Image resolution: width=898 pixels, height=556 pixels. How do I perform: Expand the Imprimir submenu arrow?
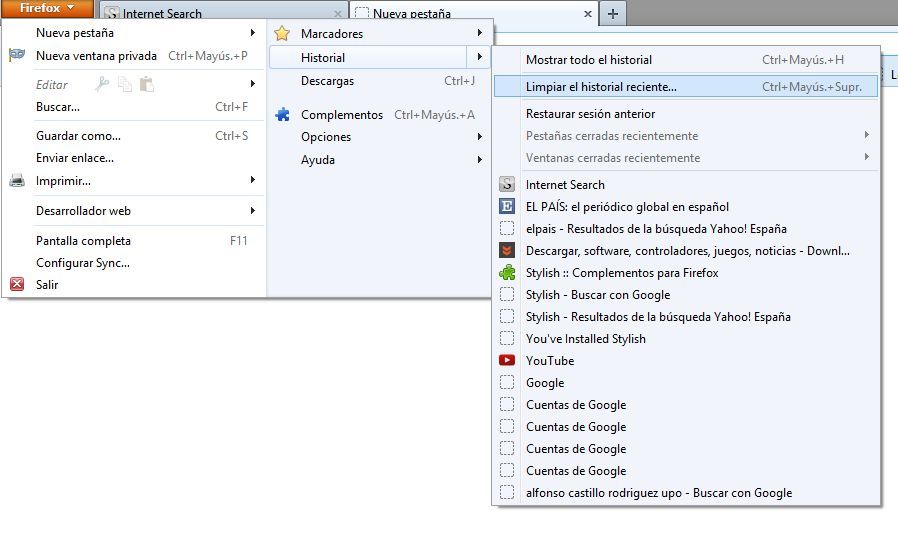(253, 180)
